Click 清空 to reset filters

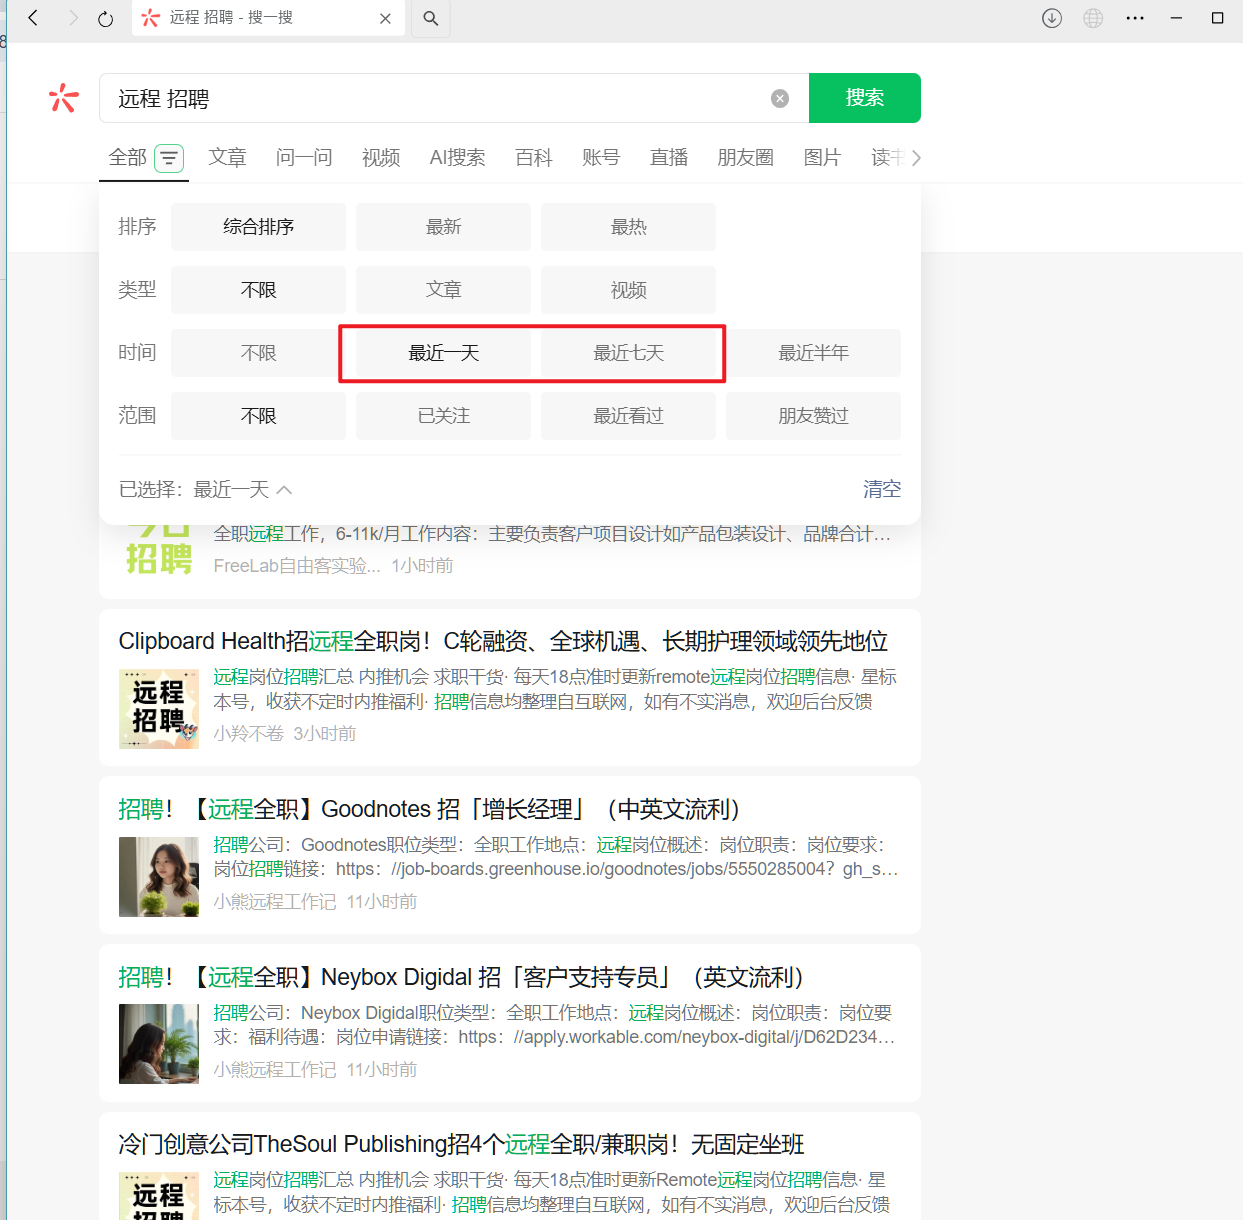point(882,489)
